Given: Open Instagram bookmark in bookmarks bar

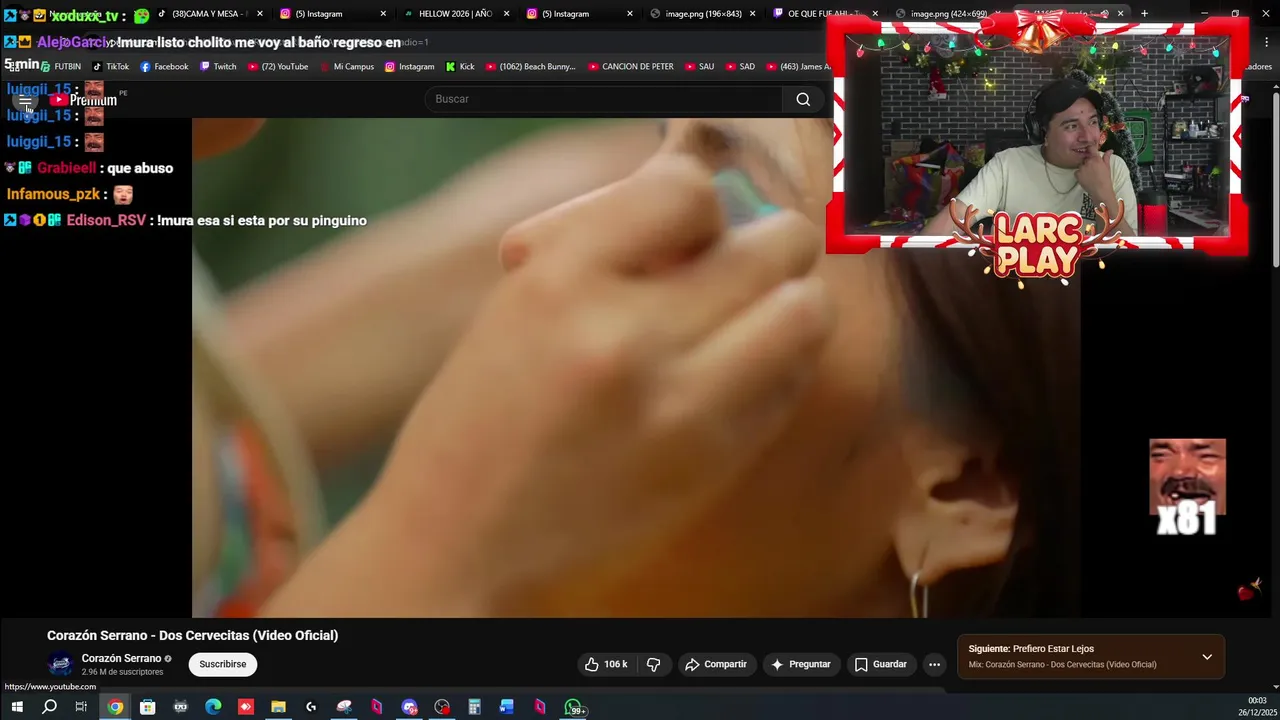Looking at the screenshot, I should [409, 67].
